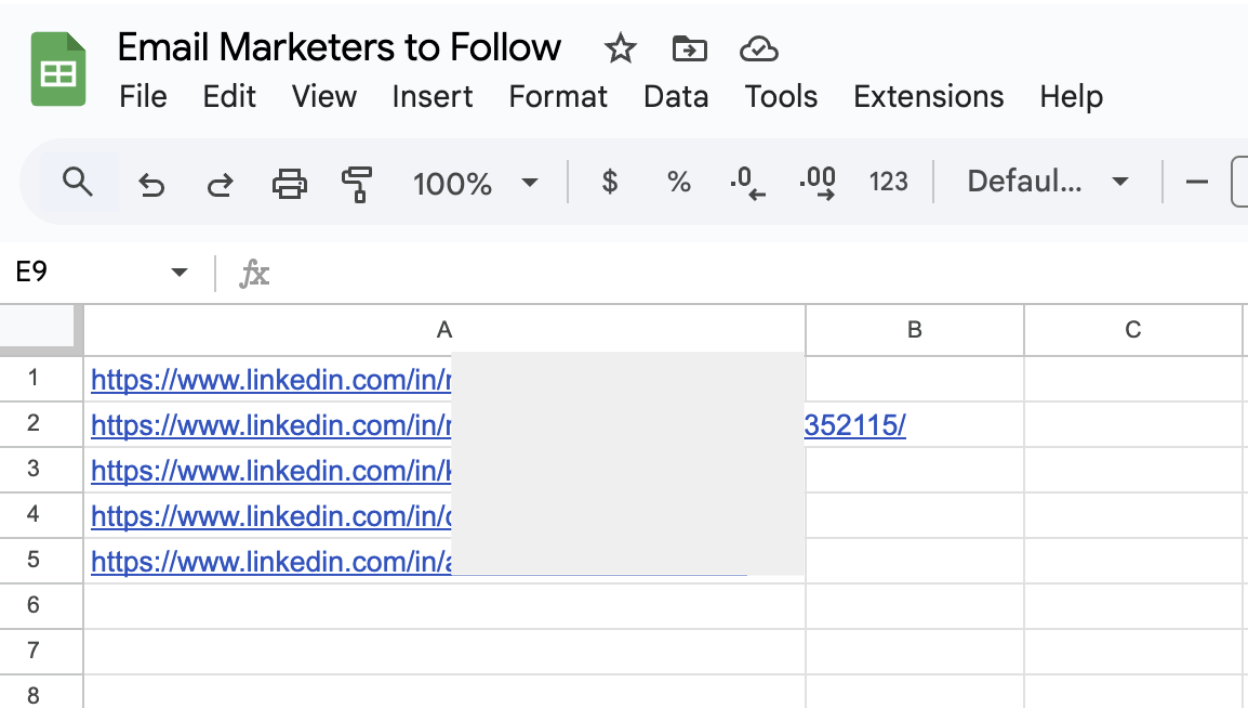This screenshot has width=1250, height=718.
Task: Click the Move to folder icon
Action: pyautogui.click(x=689, y=48)
